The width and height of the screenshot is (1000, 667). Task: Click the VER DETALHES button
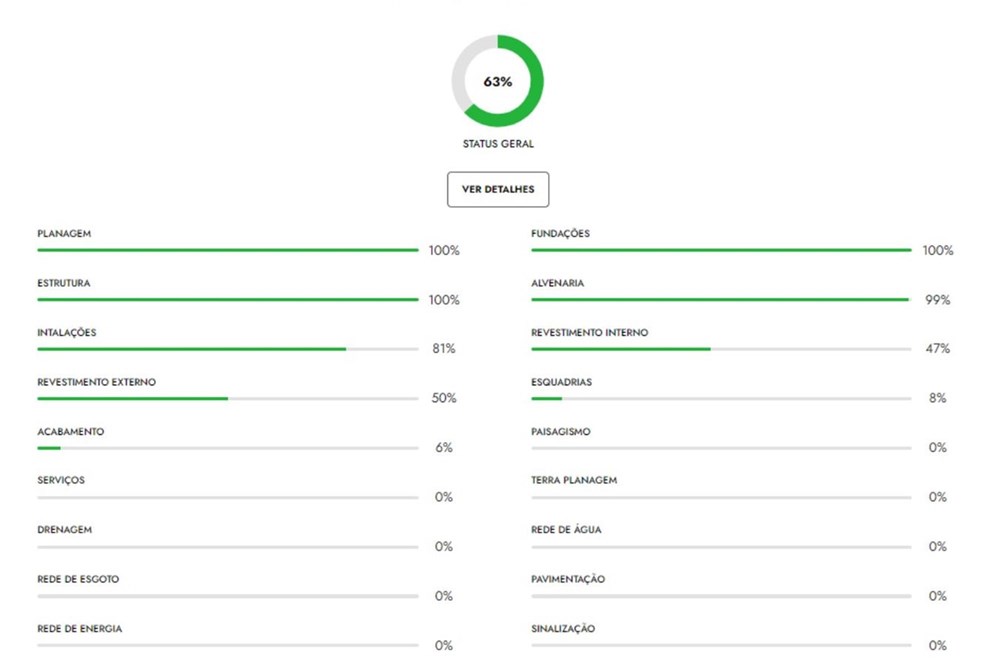[497, 189]
